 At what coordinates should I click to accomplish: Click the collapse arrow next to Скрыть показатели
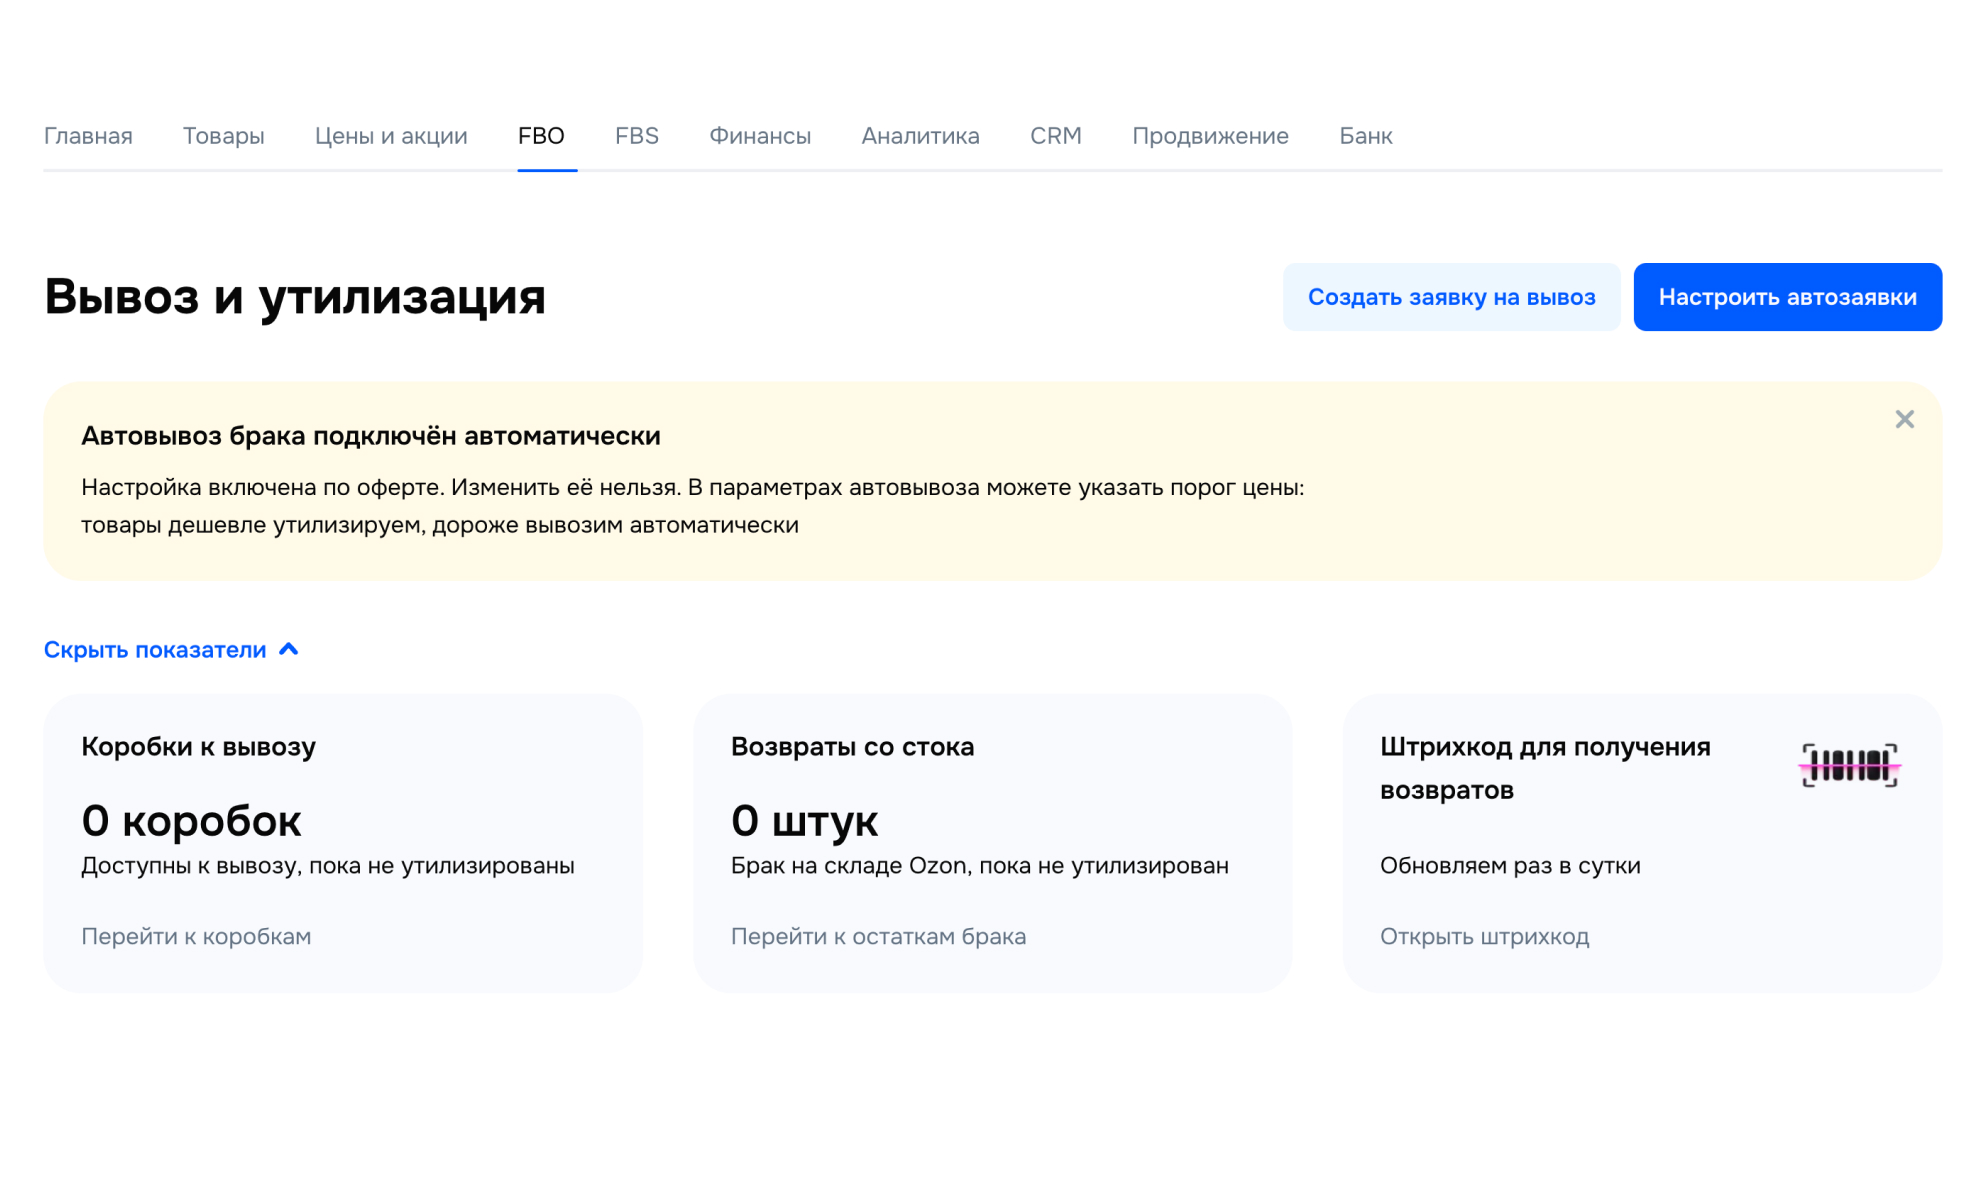click(289, 649)
